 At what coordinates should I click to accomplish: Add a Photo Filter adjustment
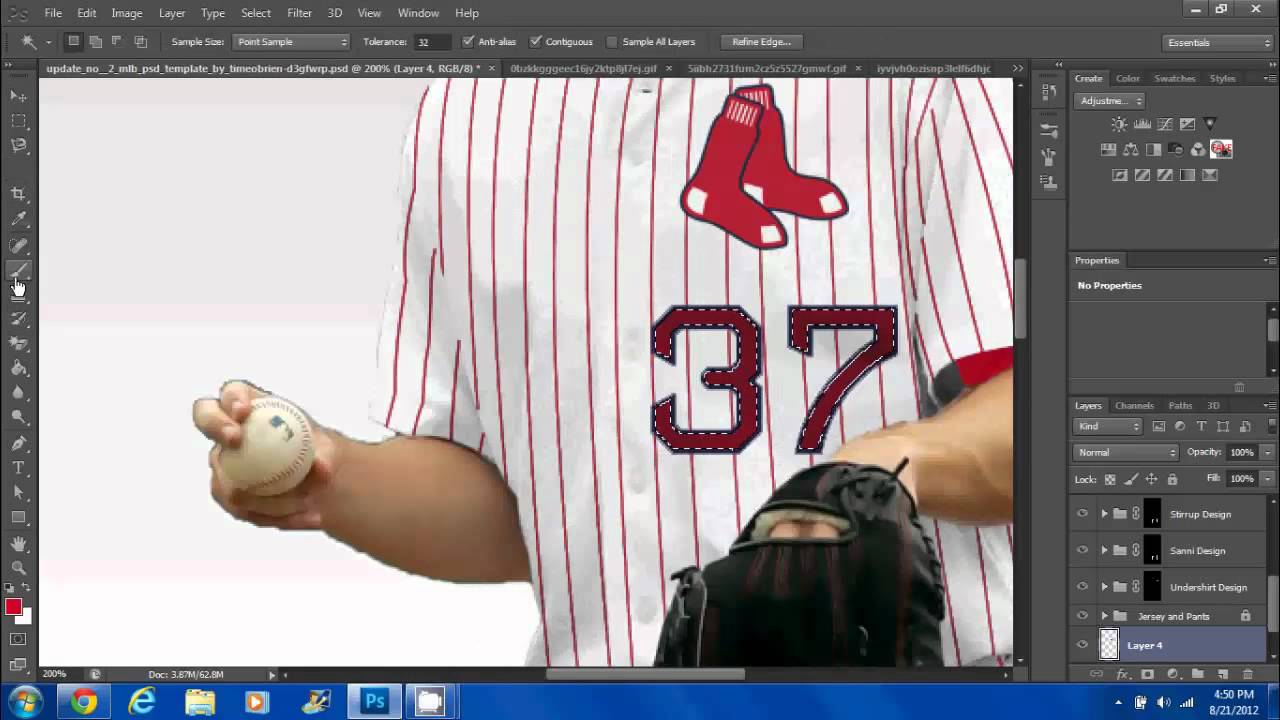tap(1176, 149)
